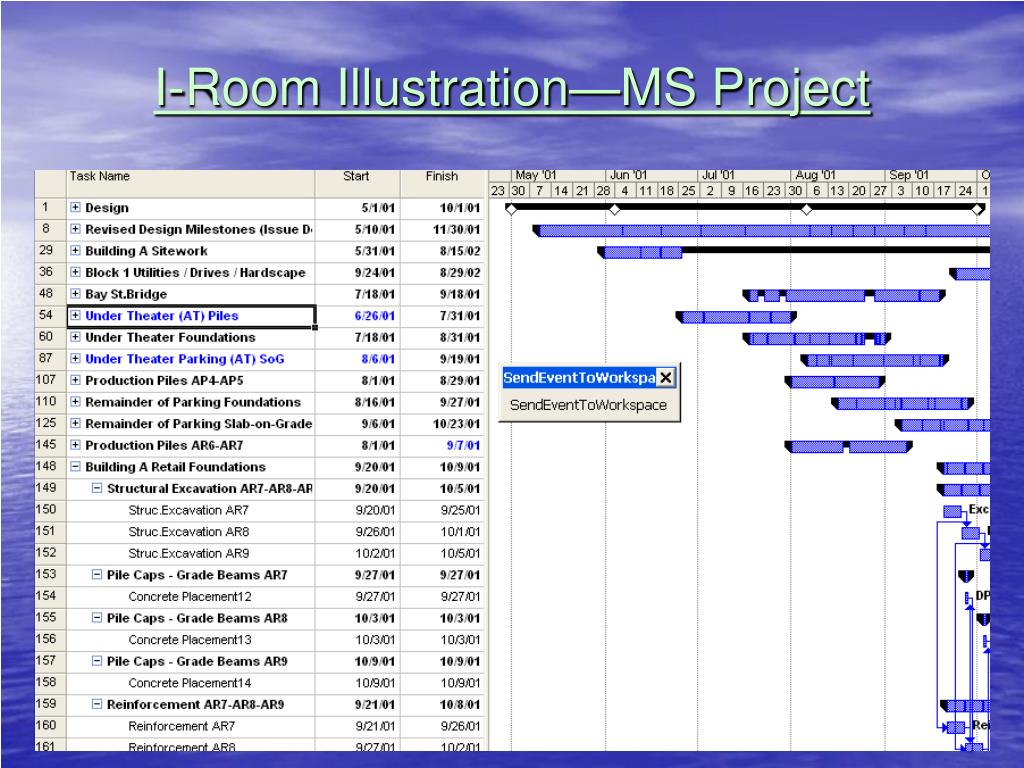This screenshot has height=768, width=1024.
Task: Click the 8/6/01 start date cell
Action: pos(357,359)
